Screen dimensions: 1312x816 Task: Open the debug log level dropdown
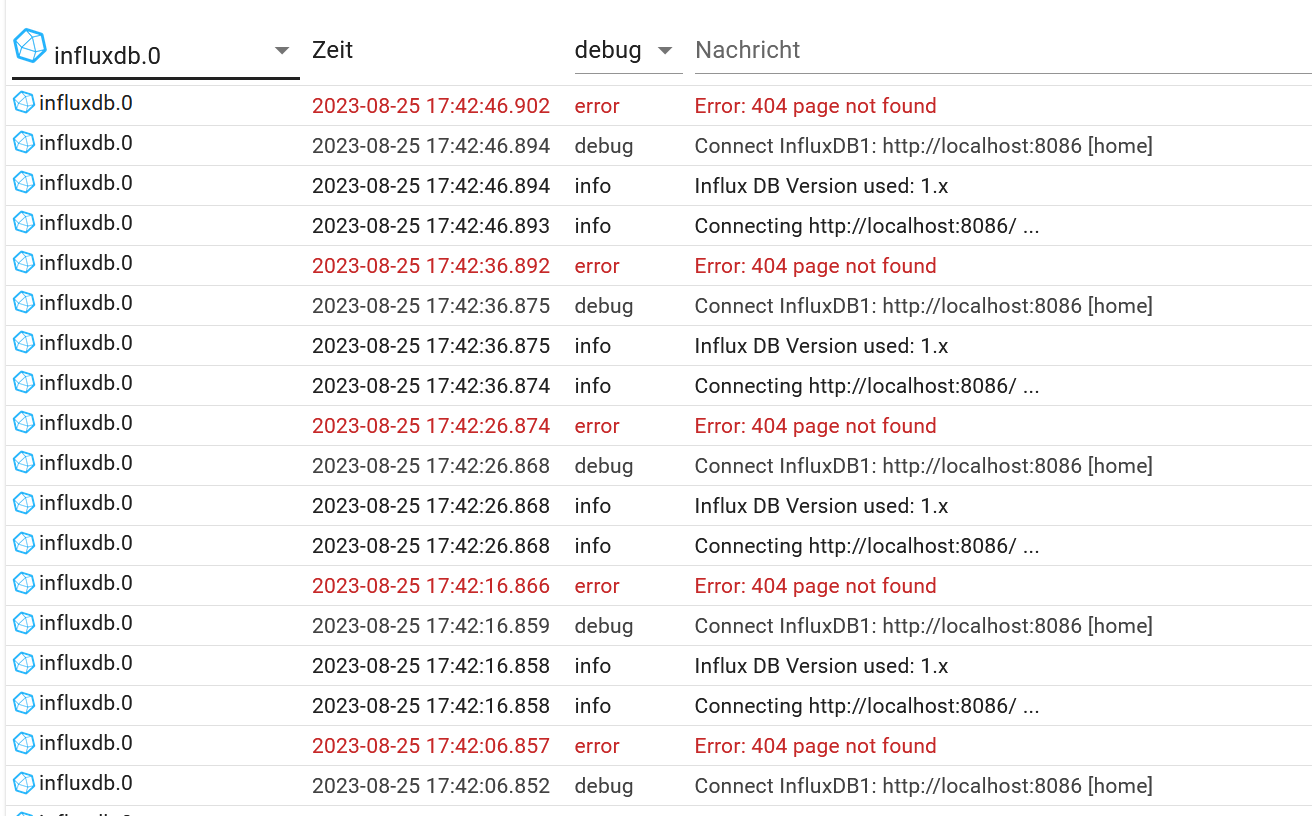click(608, 50)
